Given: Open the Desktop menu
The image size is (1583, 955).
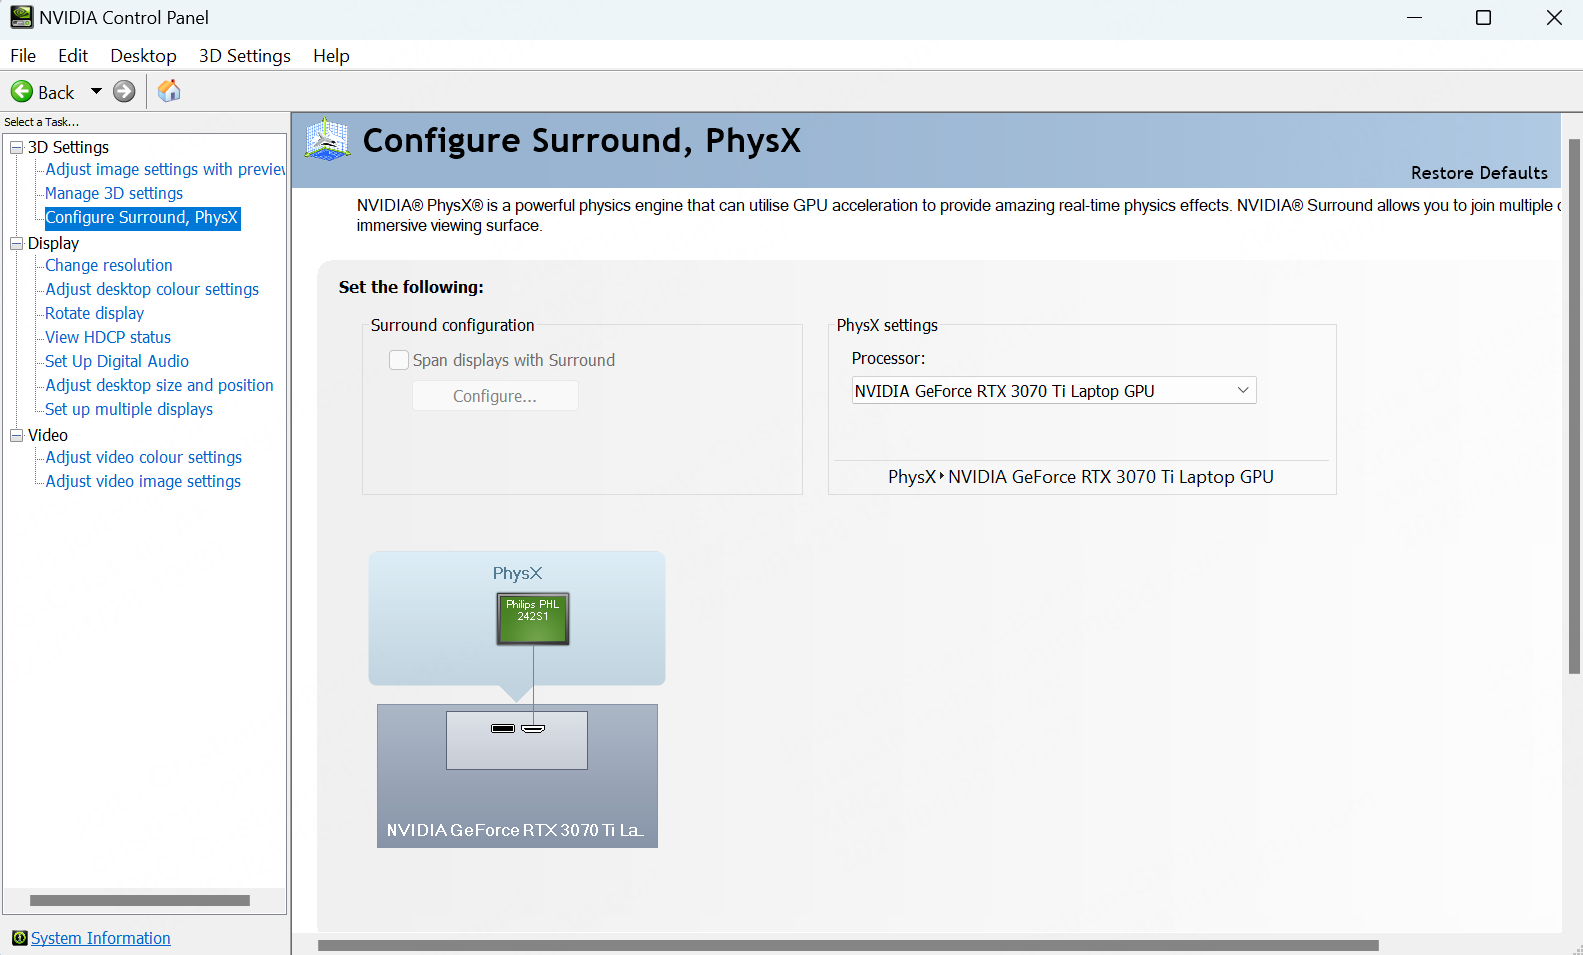Looking at the screenshot, I should [143, 56].
